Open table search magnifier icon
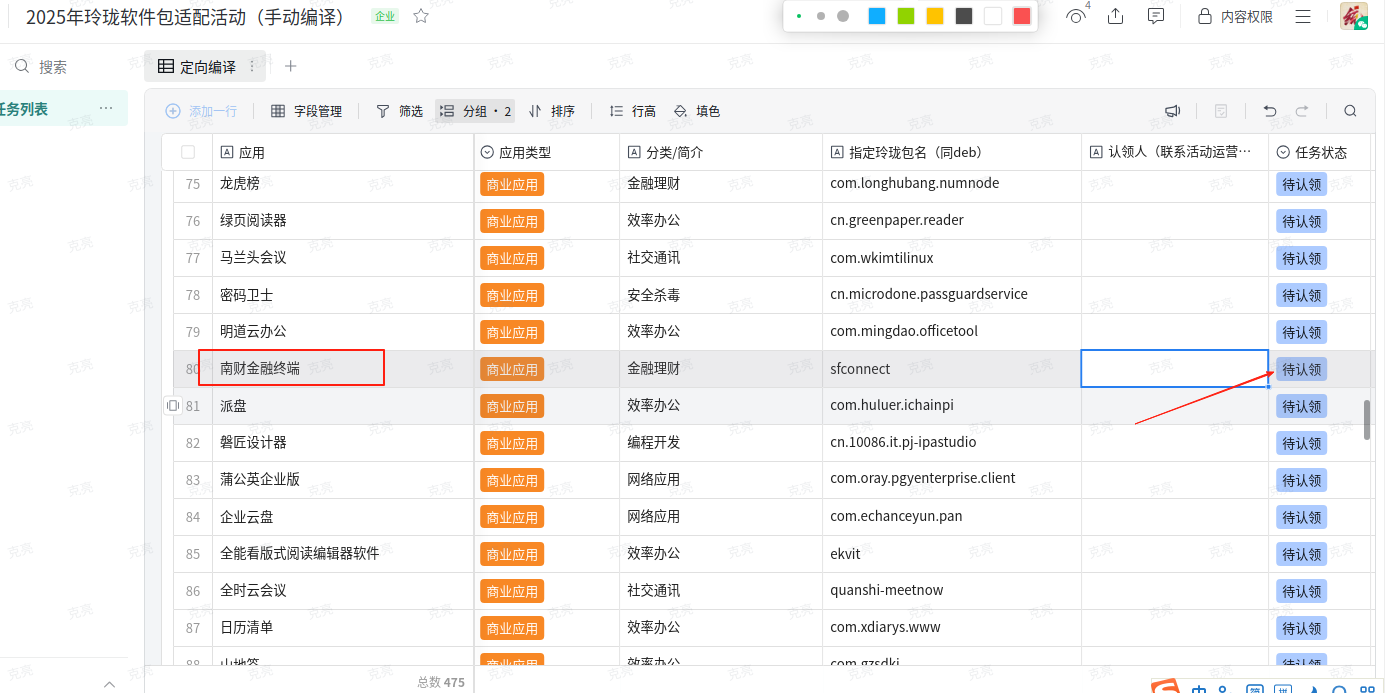The height and width of the screenshot is (693, 1385). pos(1350,111)
